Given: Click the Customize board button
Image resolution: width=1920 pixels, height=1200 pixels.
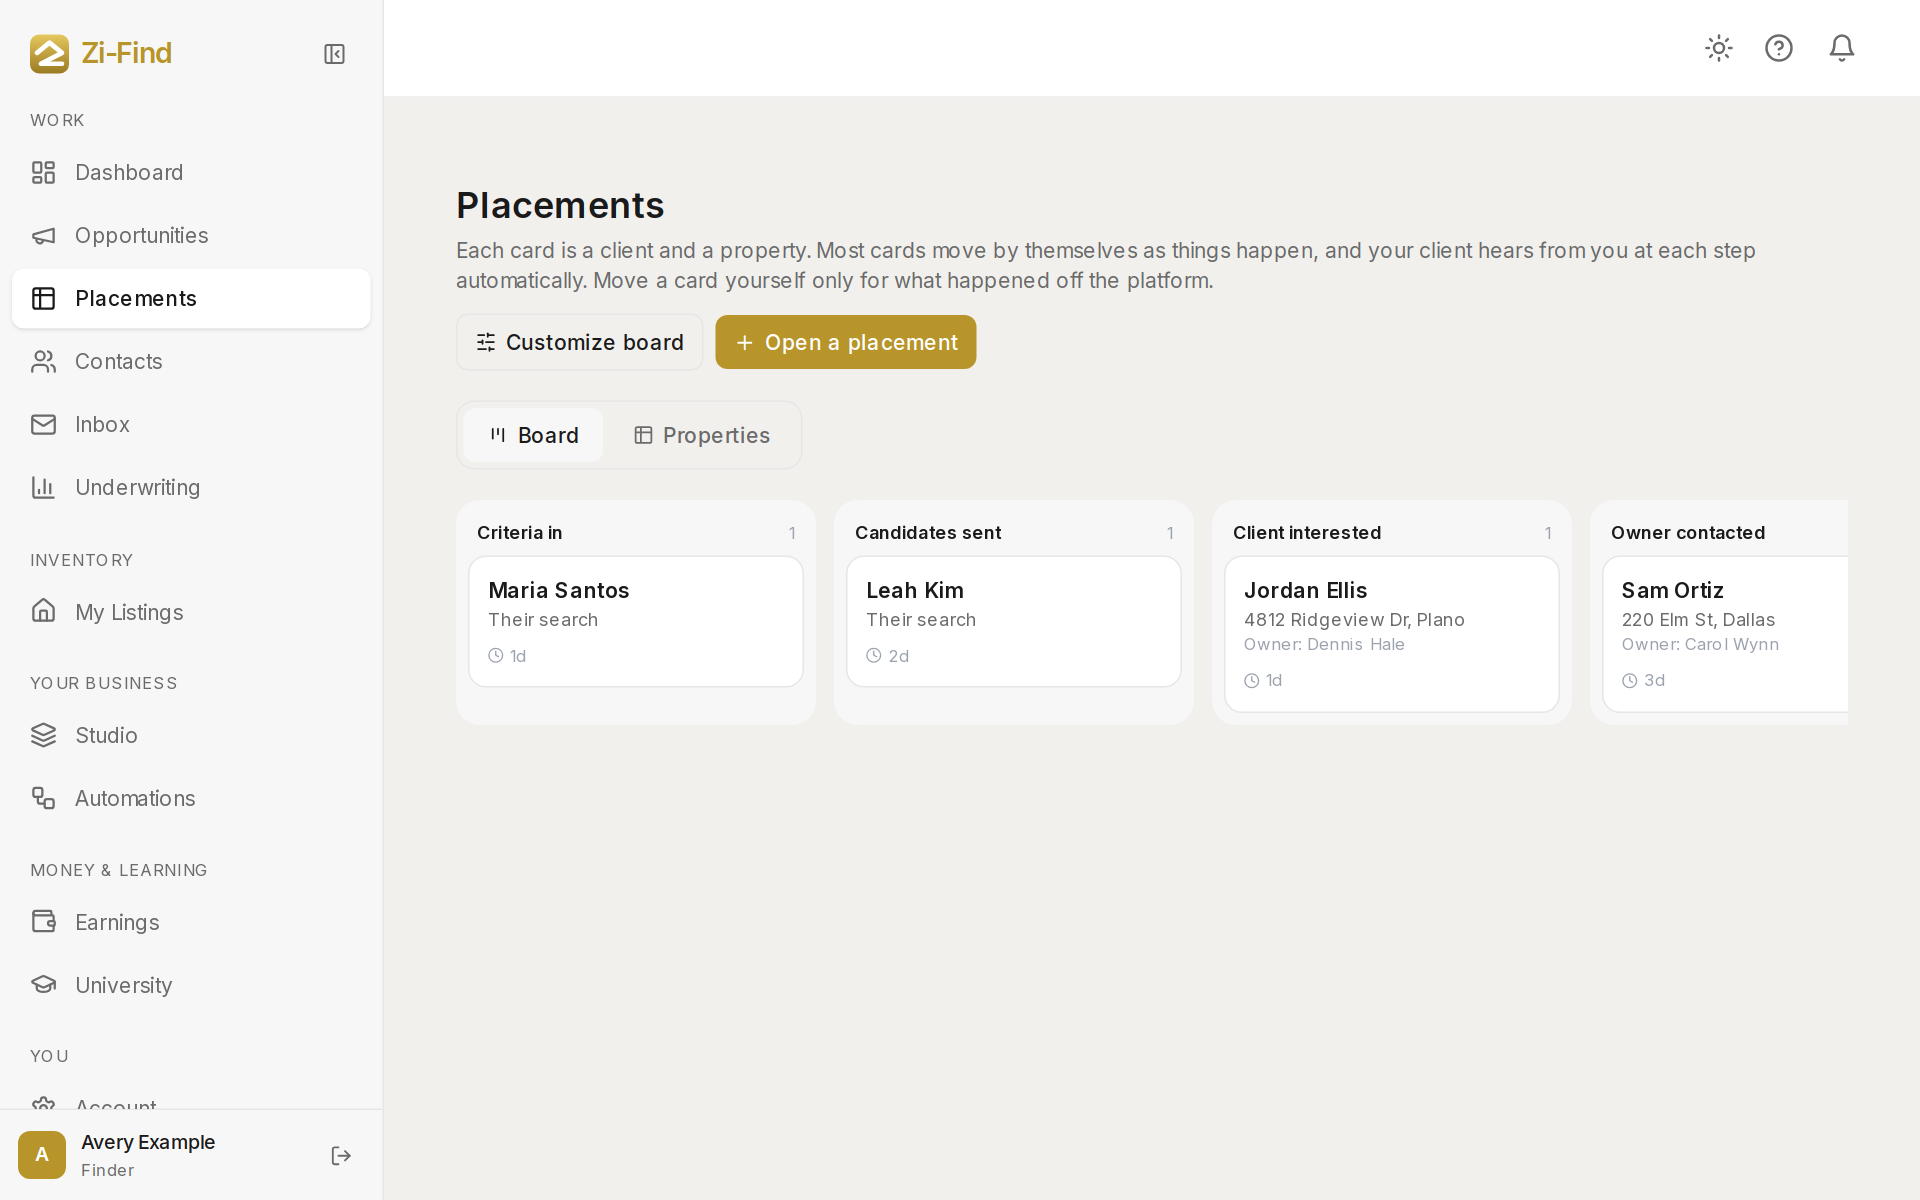Looking at the screenshot, I should 580,342.
